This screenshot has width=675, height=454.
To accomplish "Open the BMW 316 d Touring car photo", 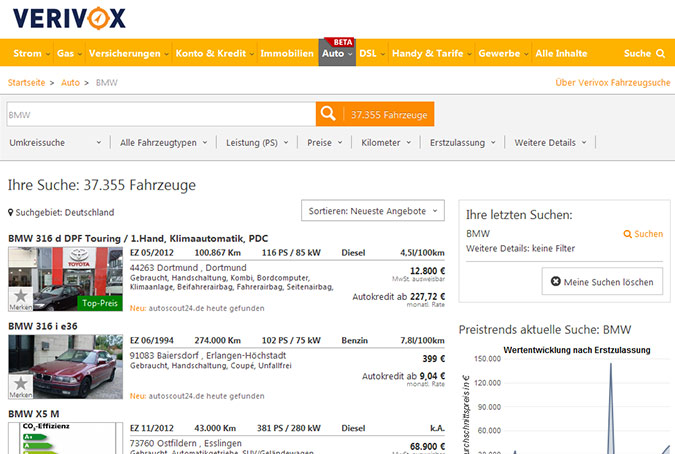I will click(x=65, y=279).
